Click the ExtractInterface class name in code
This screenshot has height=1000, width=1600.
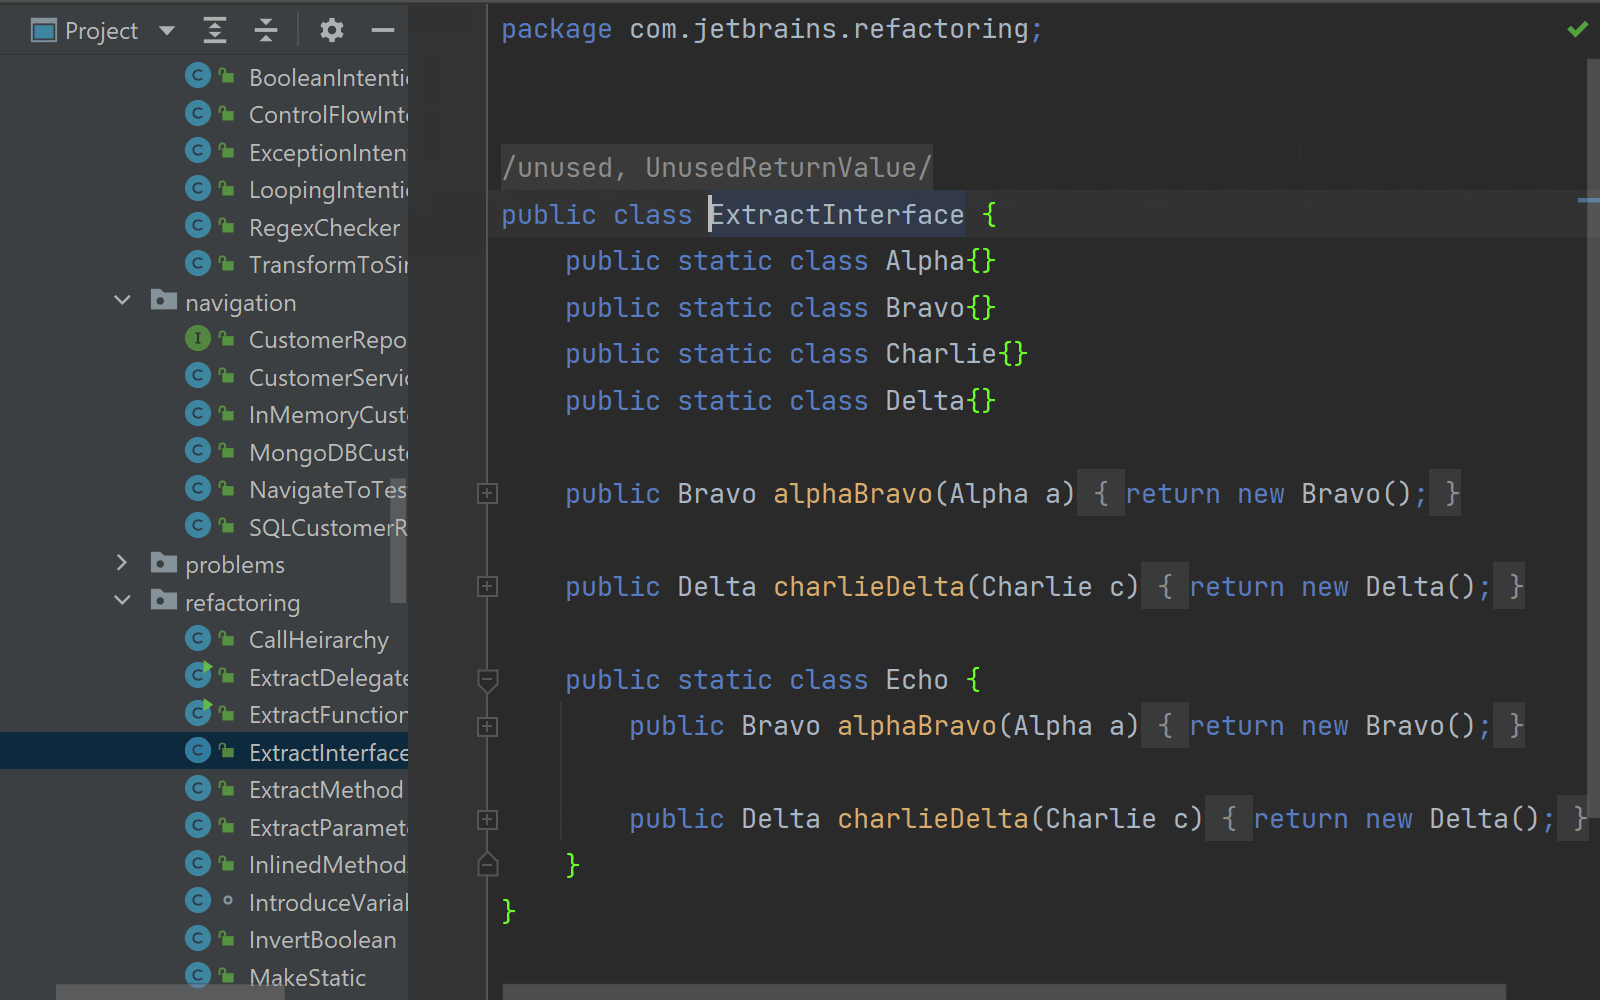(x=837, y=214)
